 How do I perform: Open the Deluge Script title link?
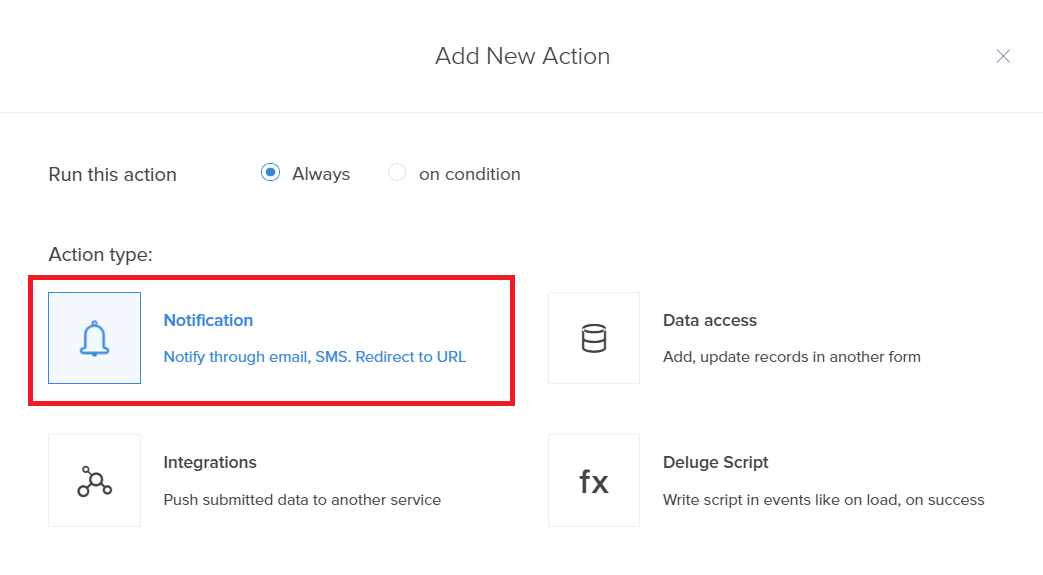point(716,462)
